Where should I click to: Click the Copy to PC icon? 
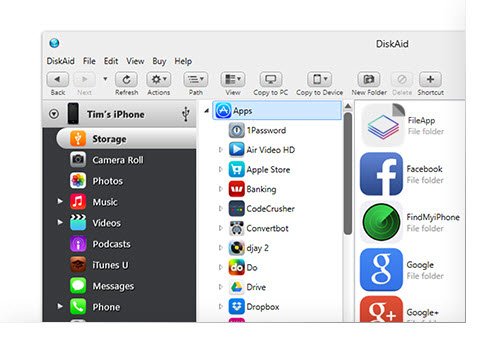270,79
